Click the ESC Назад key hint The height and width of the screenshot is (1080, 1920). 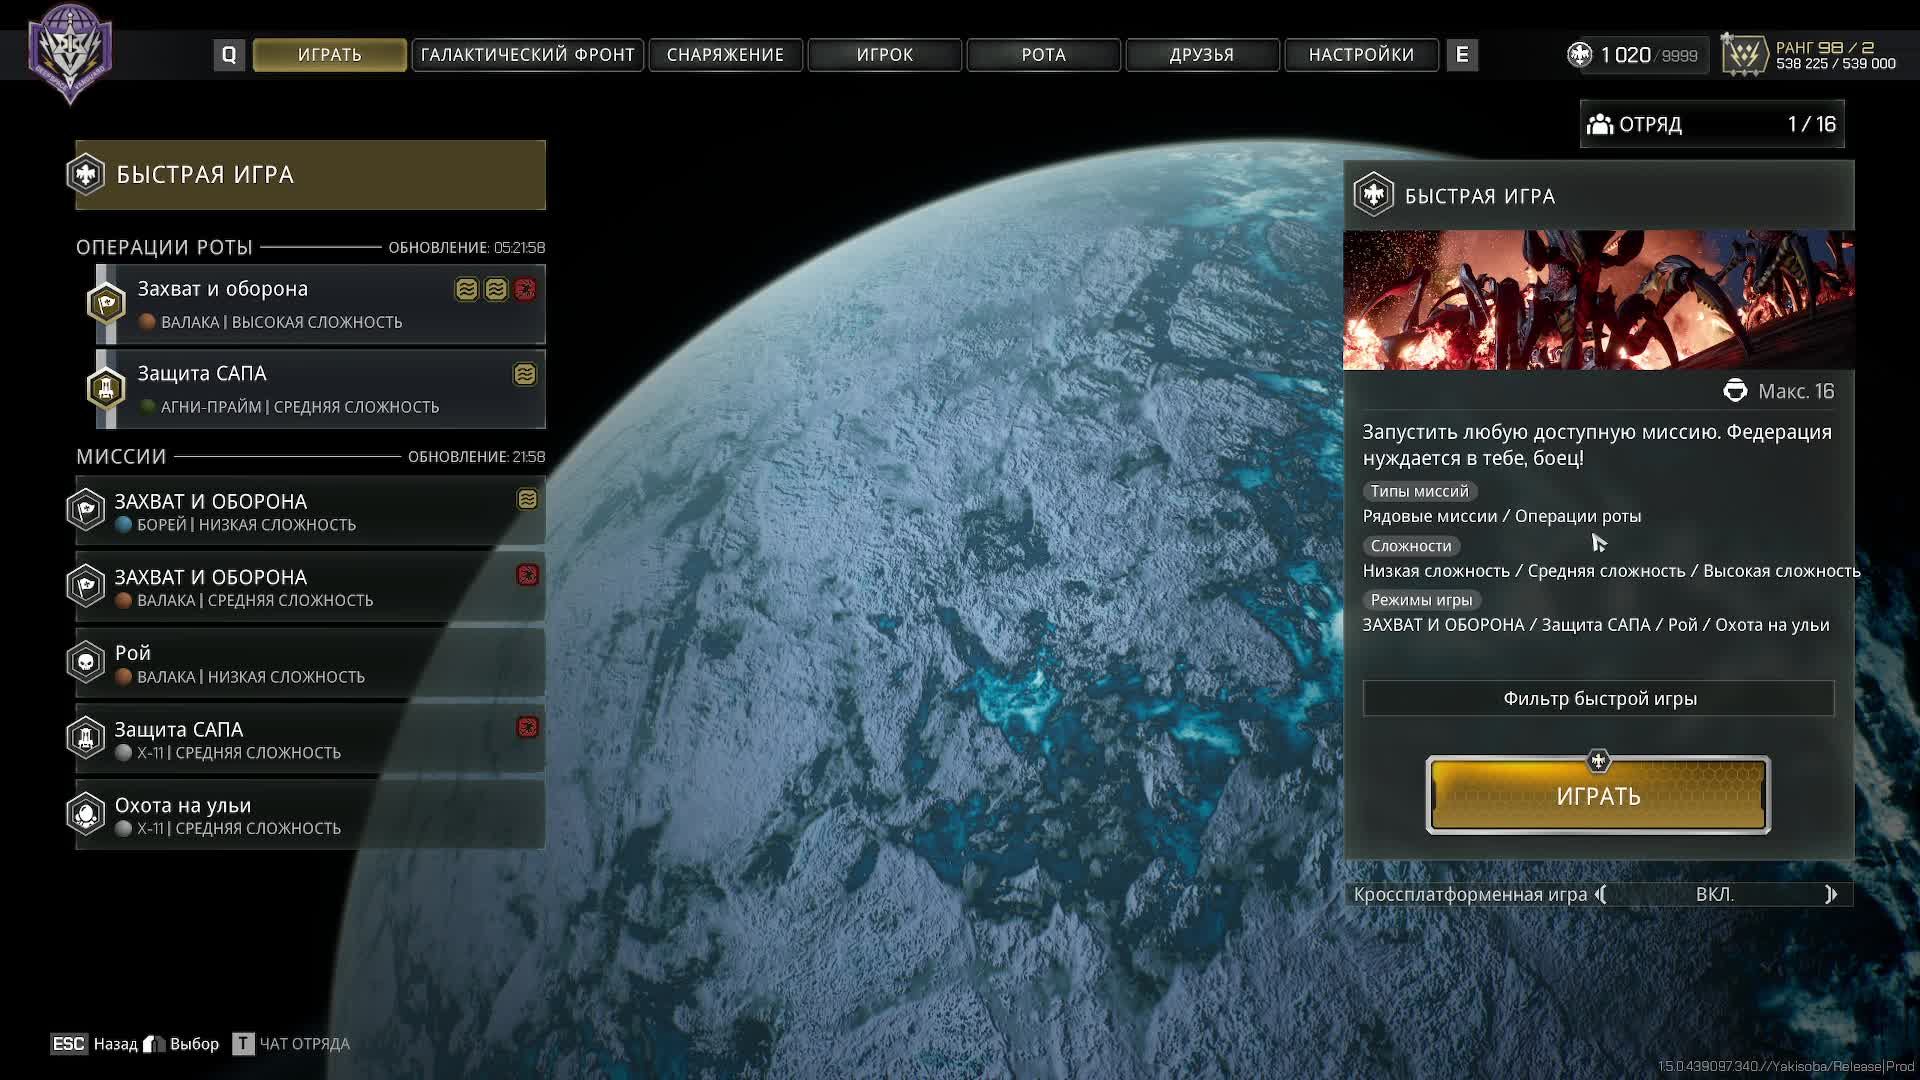coord(94,1044)
